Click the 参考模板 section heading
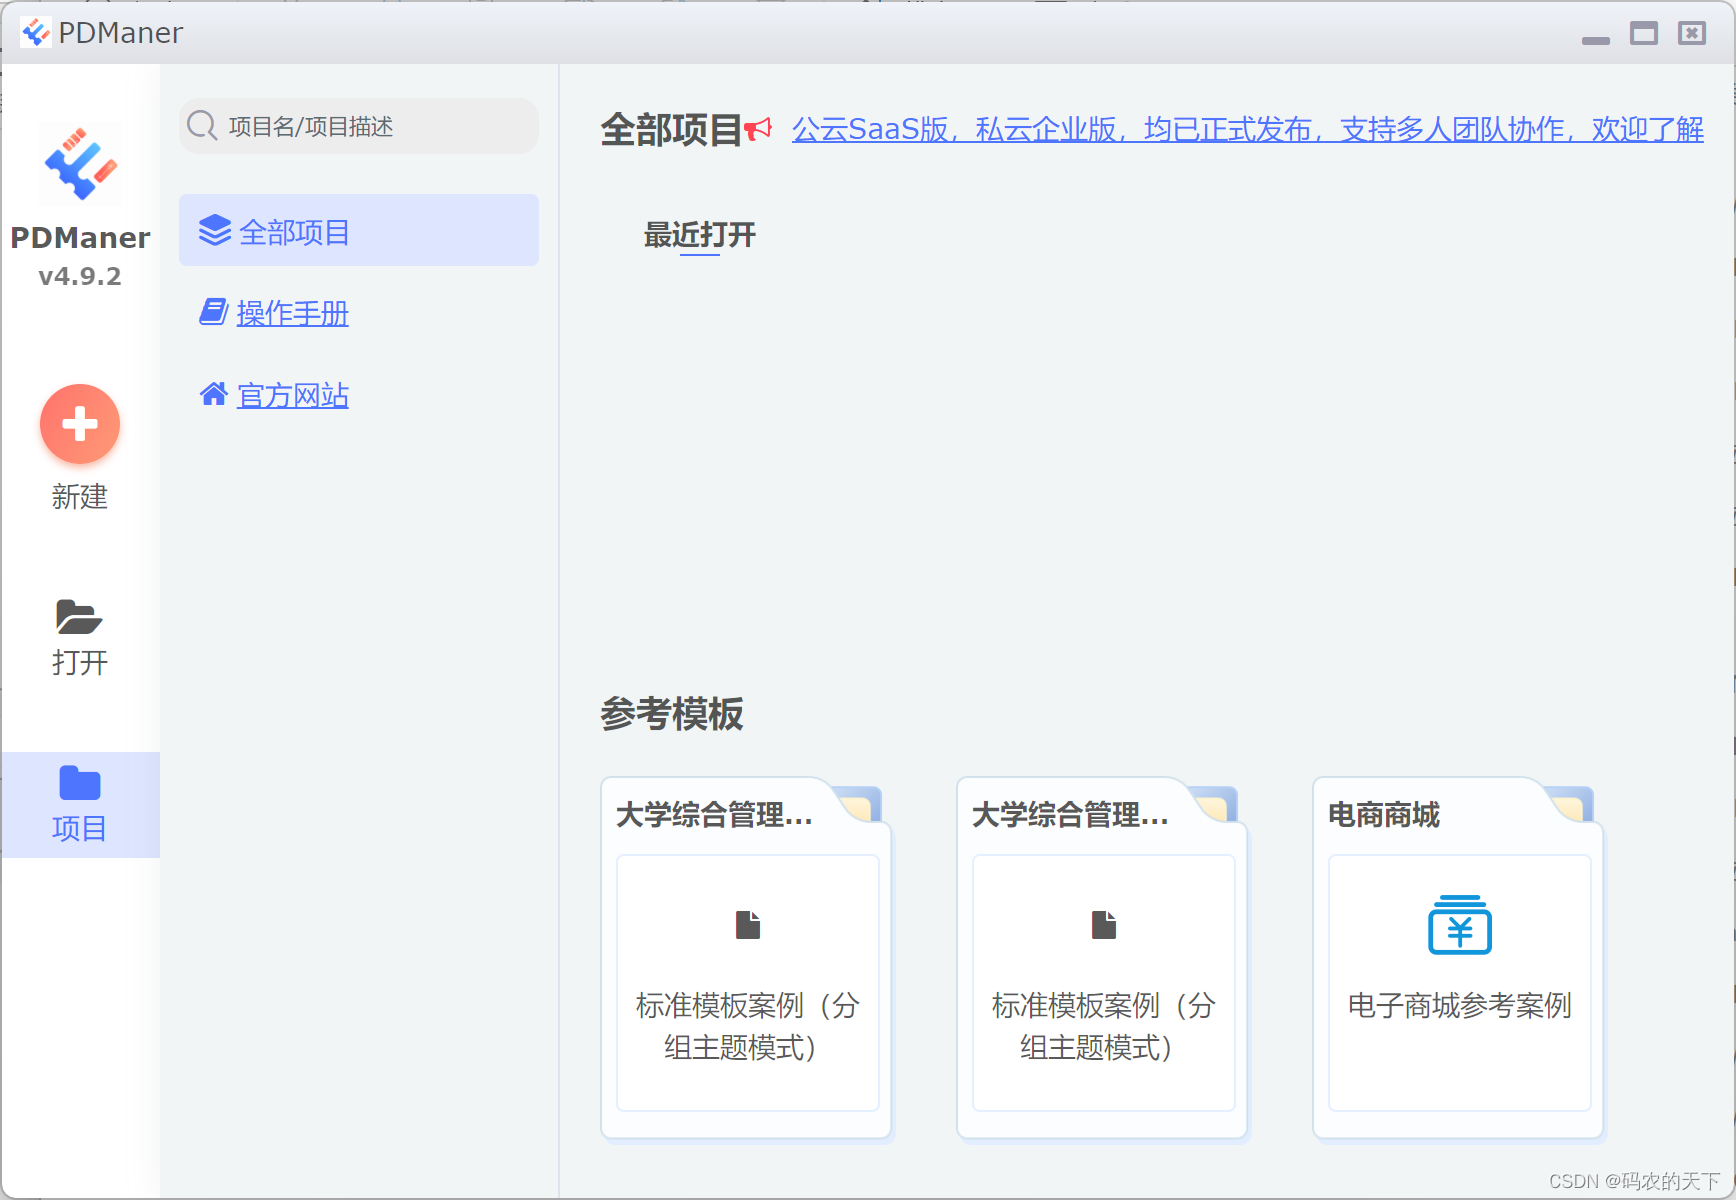The image size is (1736, 1200). click(672, 714)
